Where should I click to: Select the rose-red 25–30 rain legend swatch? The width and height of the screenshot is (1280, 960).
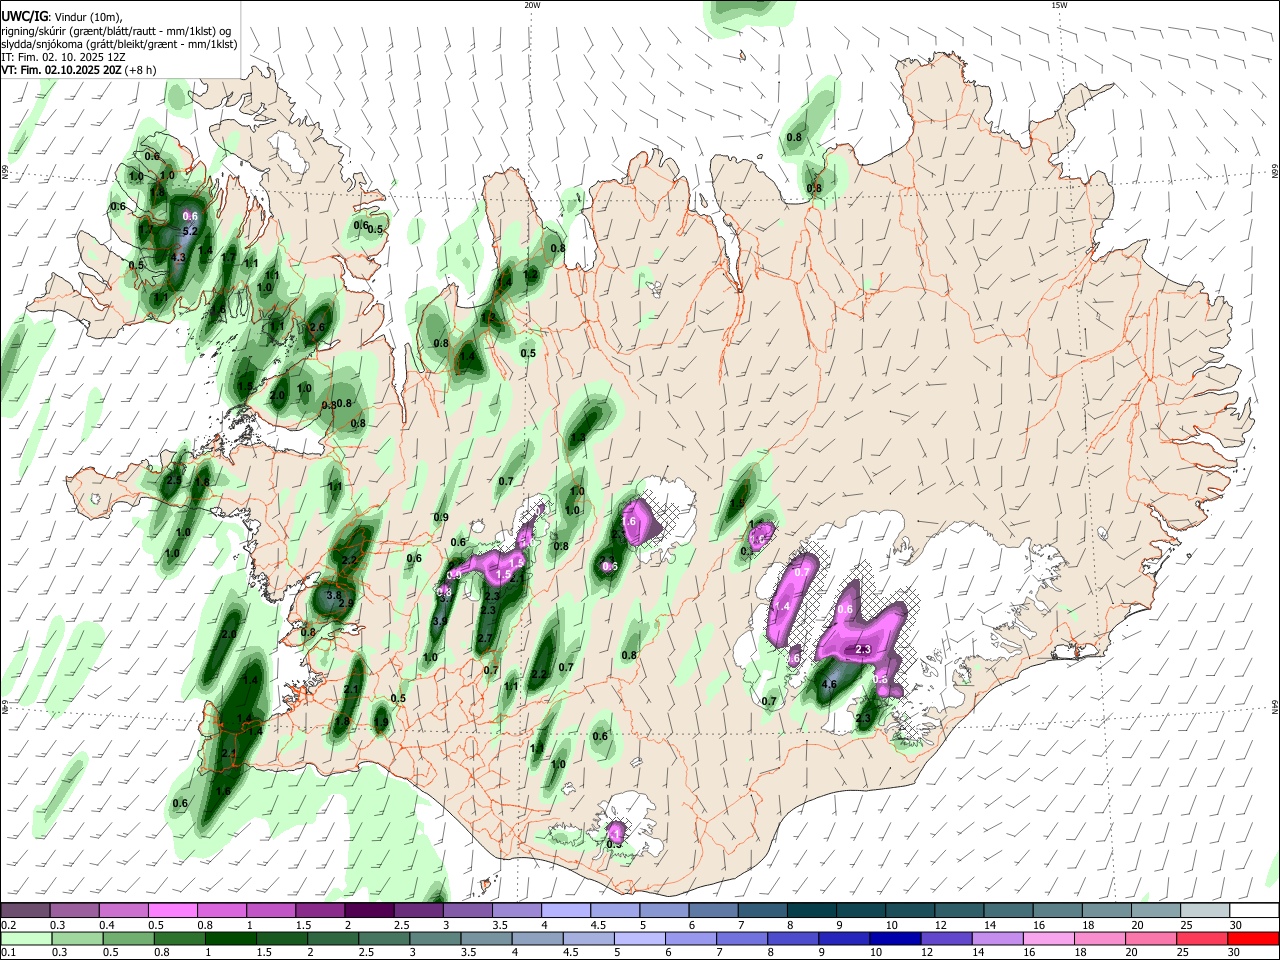[1203, 938]
